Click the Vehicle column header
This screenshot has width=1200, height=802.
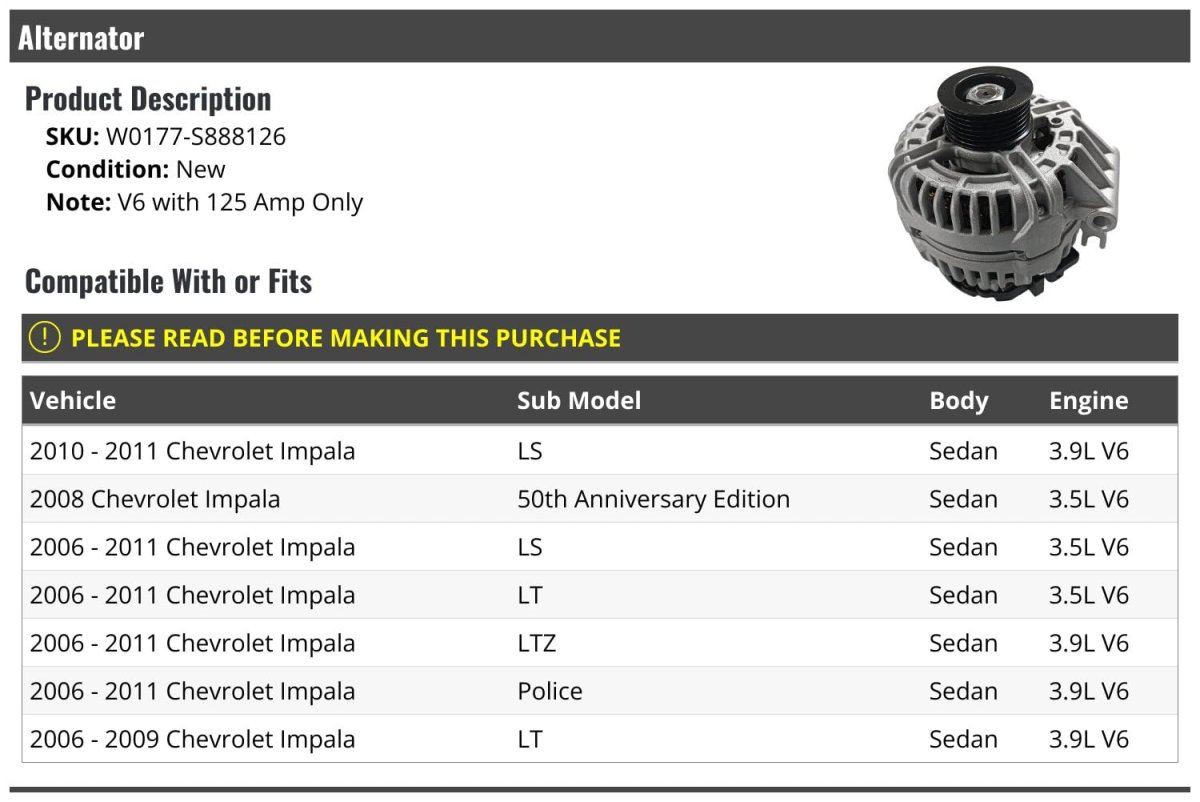point(73,401)
